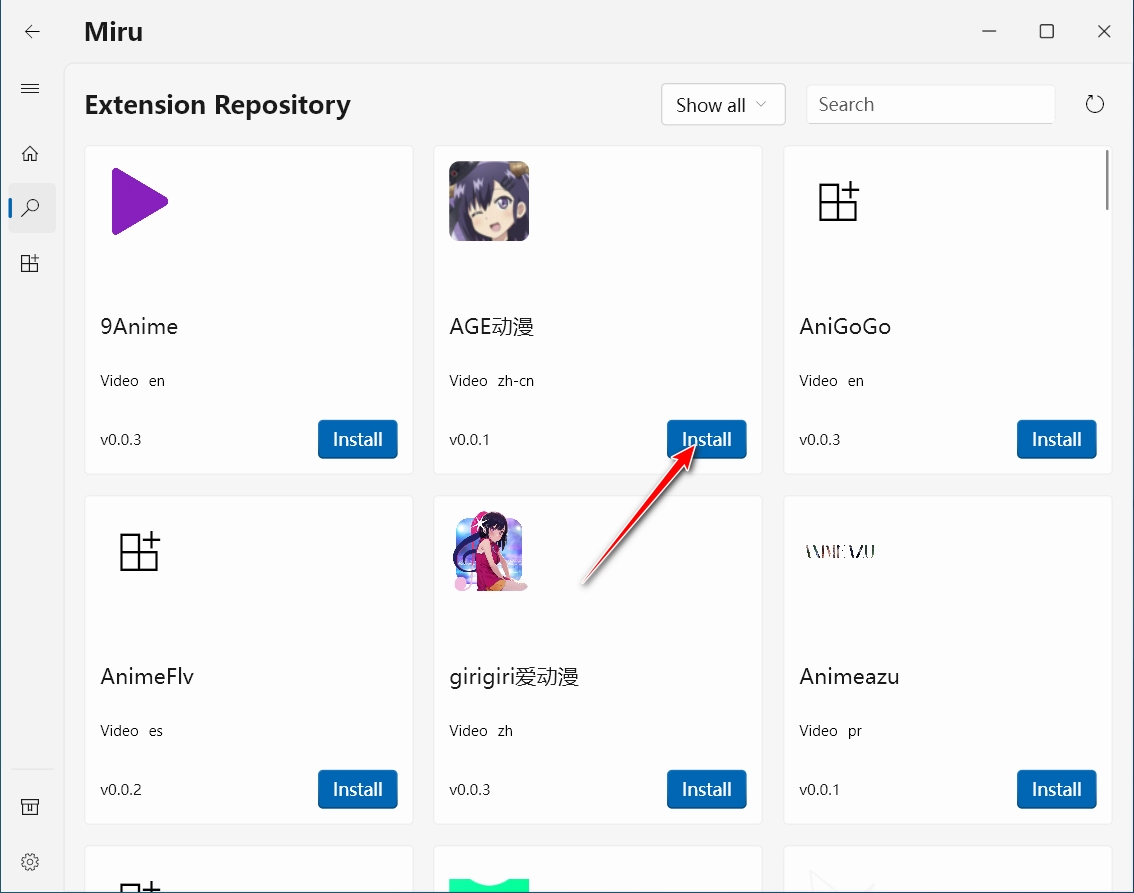Open the archive box icon in sidebar
The height and width of the screenshot is (893, 1134).
[30, 807]
